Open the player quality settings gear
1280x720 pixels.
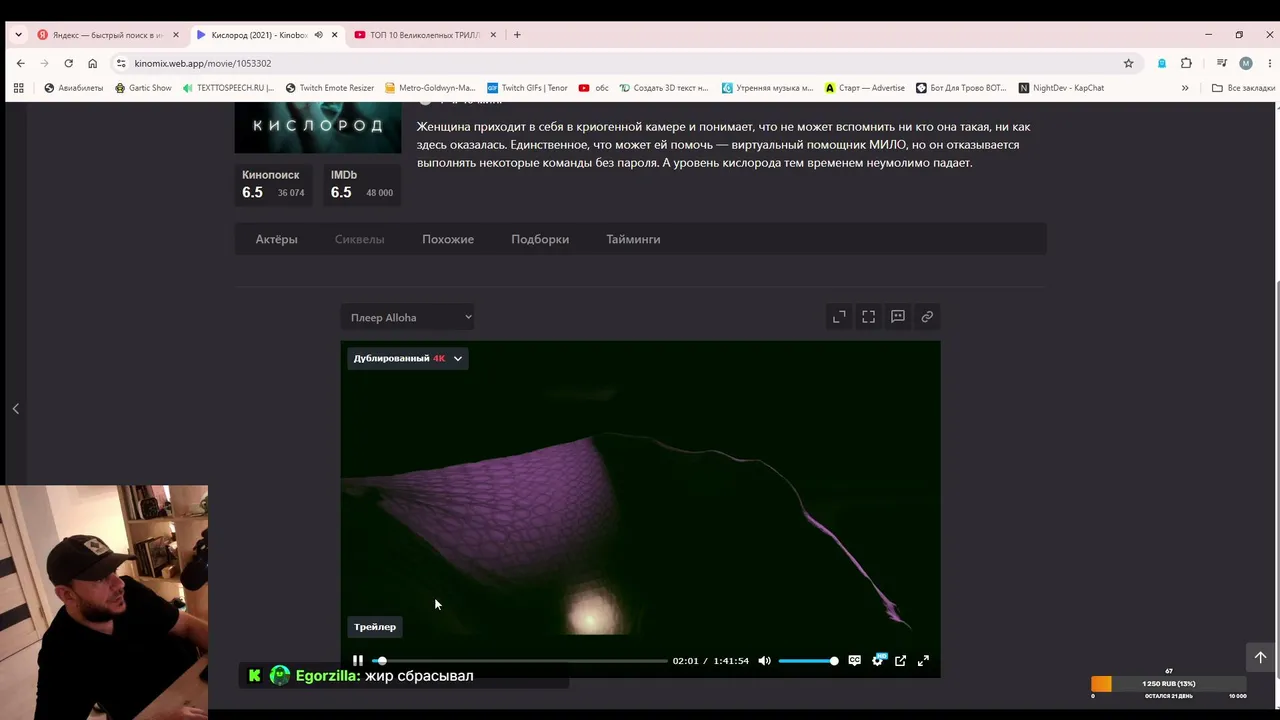click(x=878, y=660)
